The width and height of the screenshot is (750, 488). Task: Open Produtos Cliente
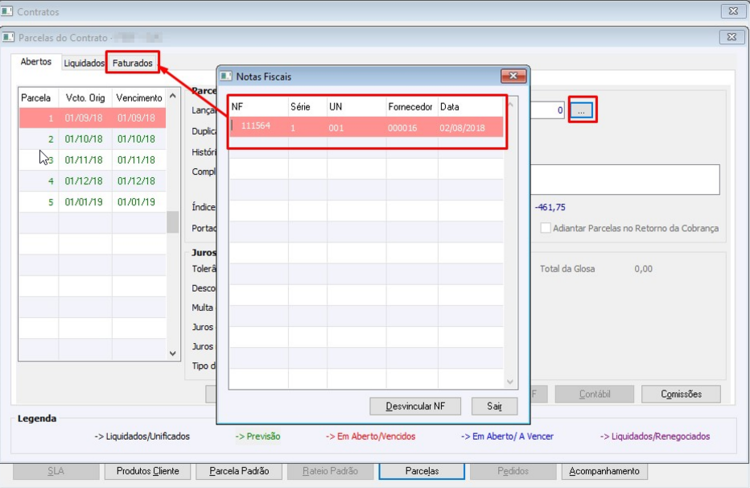coord(148,471)
